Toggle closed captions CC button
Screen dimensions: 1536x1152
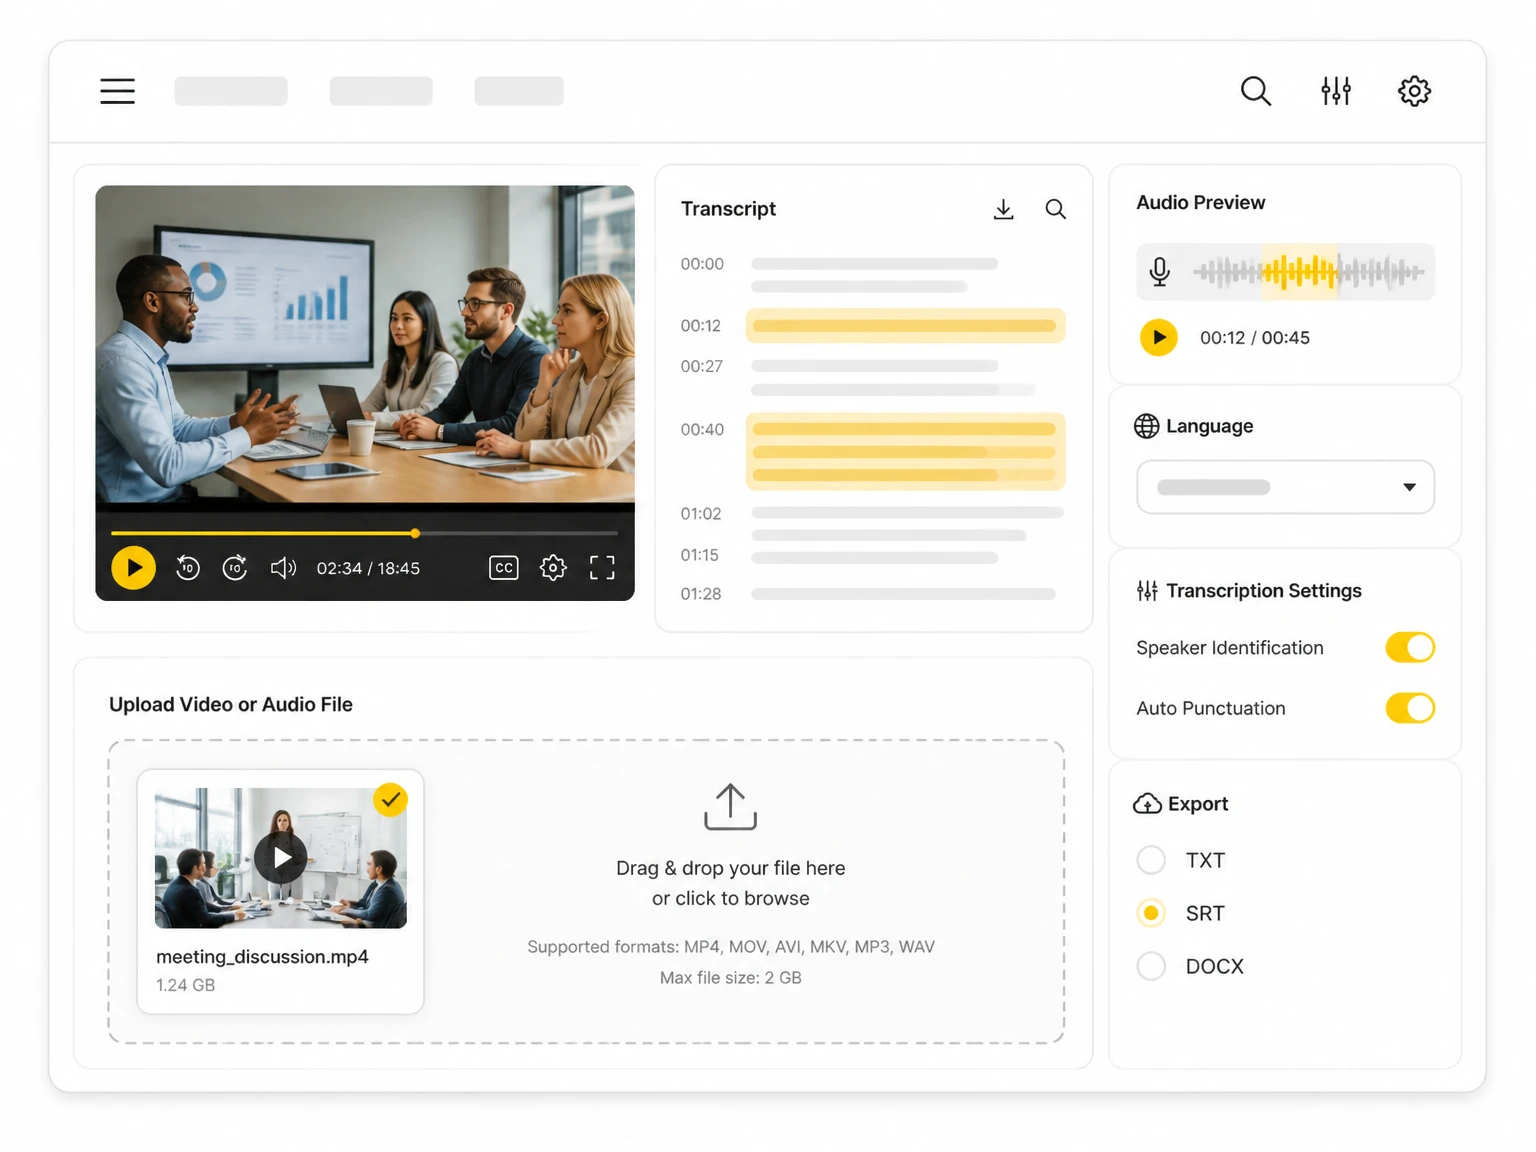504,568
